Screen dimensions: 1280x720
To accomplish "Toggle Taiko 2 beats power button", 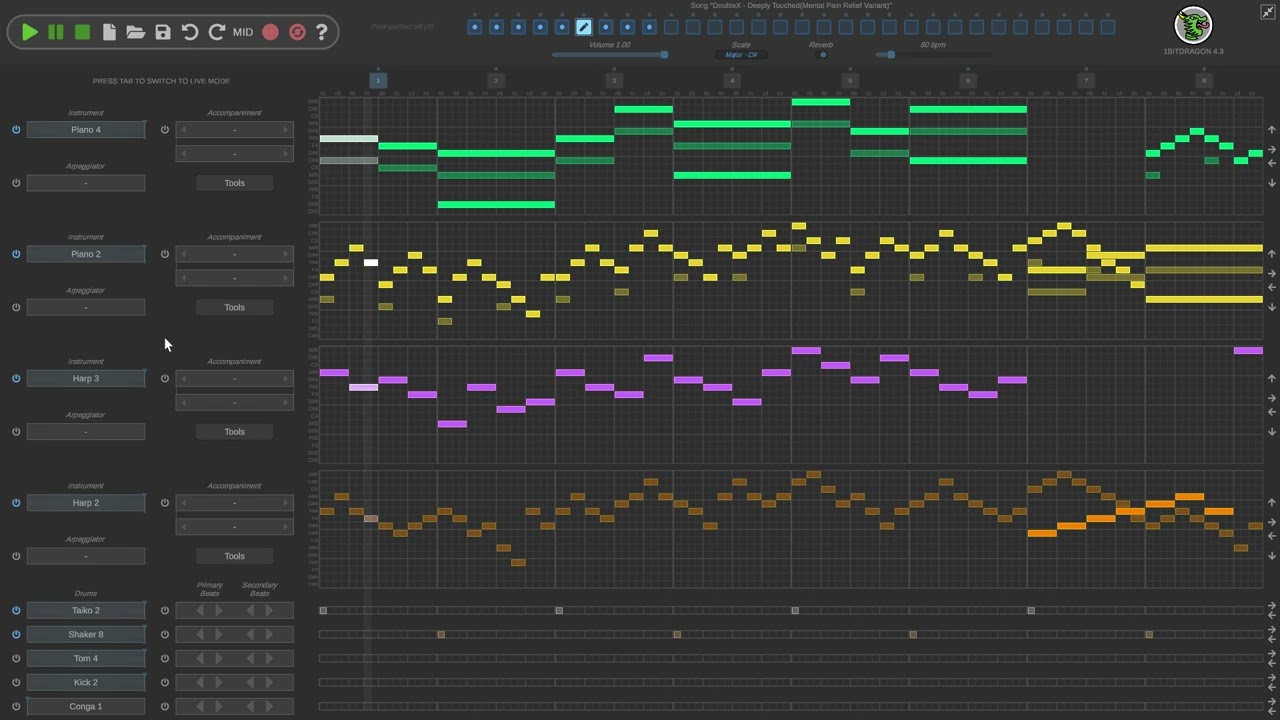I will pos(165,610).
